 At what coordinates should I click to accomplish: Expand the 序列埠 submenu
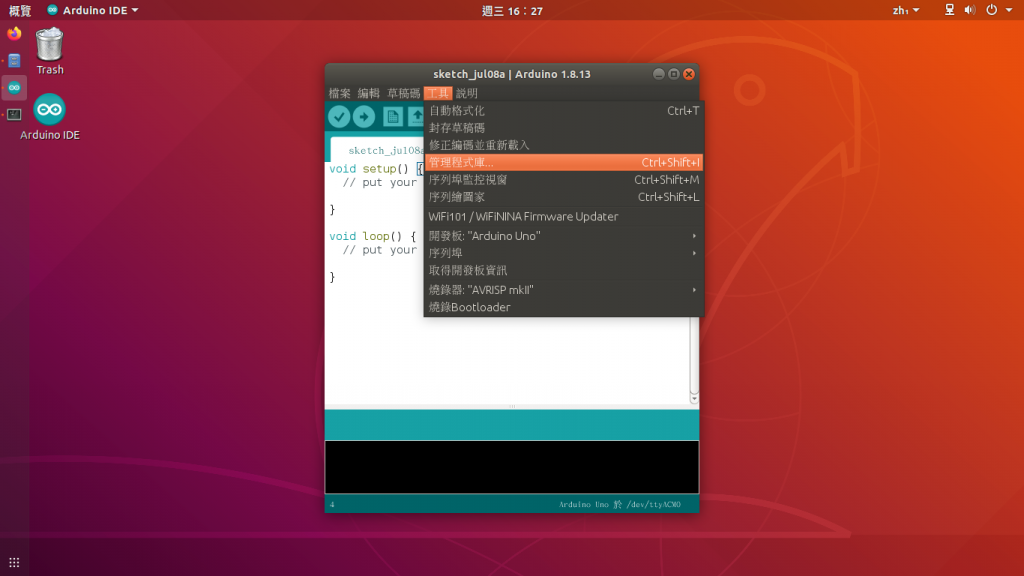click(564, 253)
